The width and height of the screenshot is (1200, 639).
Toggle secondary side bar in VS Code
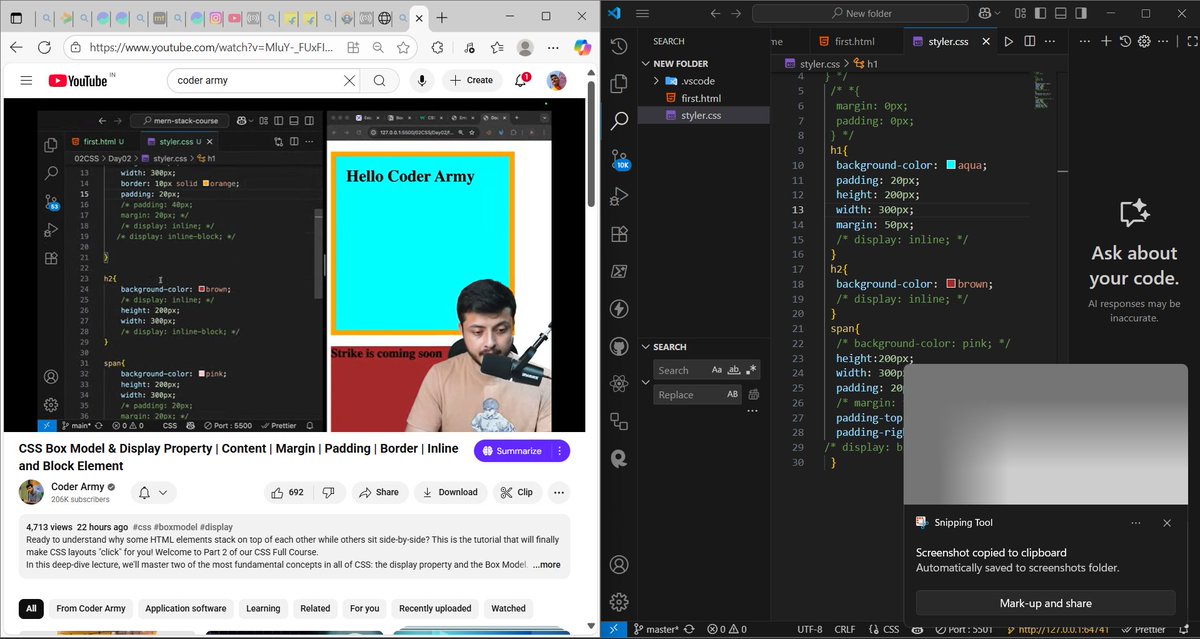(1082, 14)
